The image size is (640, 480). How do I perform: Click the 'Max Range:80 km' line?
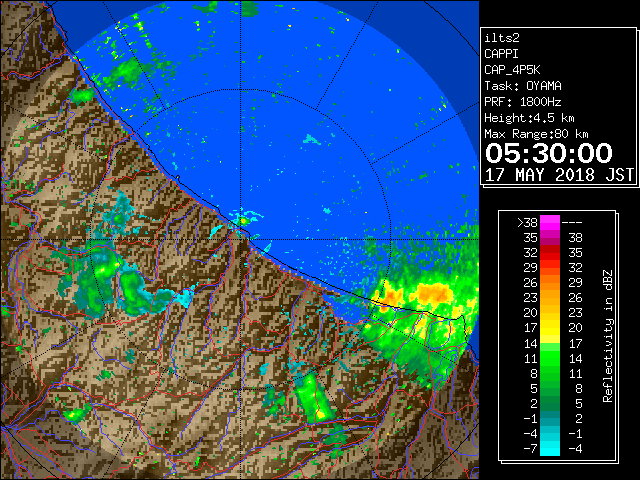pyautogui.click(x=536, y=134)
